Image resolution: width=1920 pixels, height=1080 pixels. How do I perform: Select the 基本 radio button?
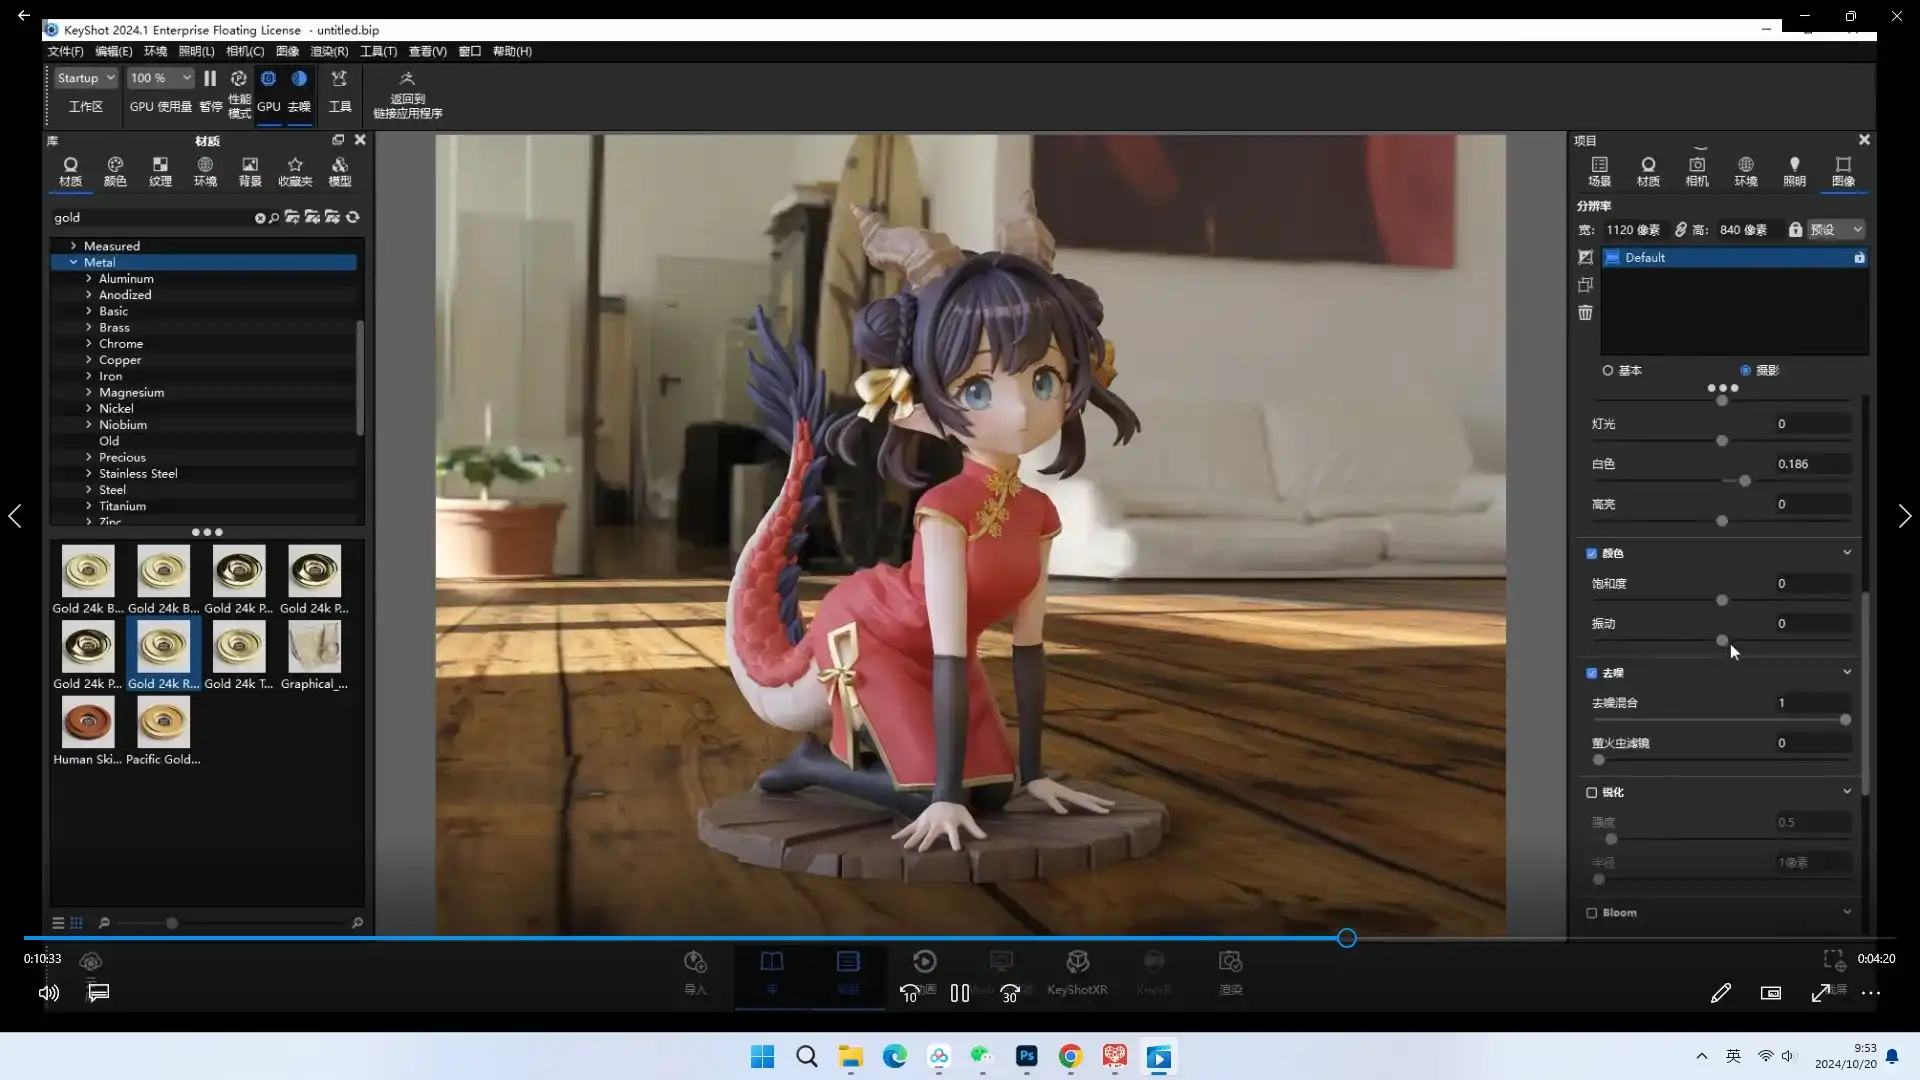[x=1608, y=370]
